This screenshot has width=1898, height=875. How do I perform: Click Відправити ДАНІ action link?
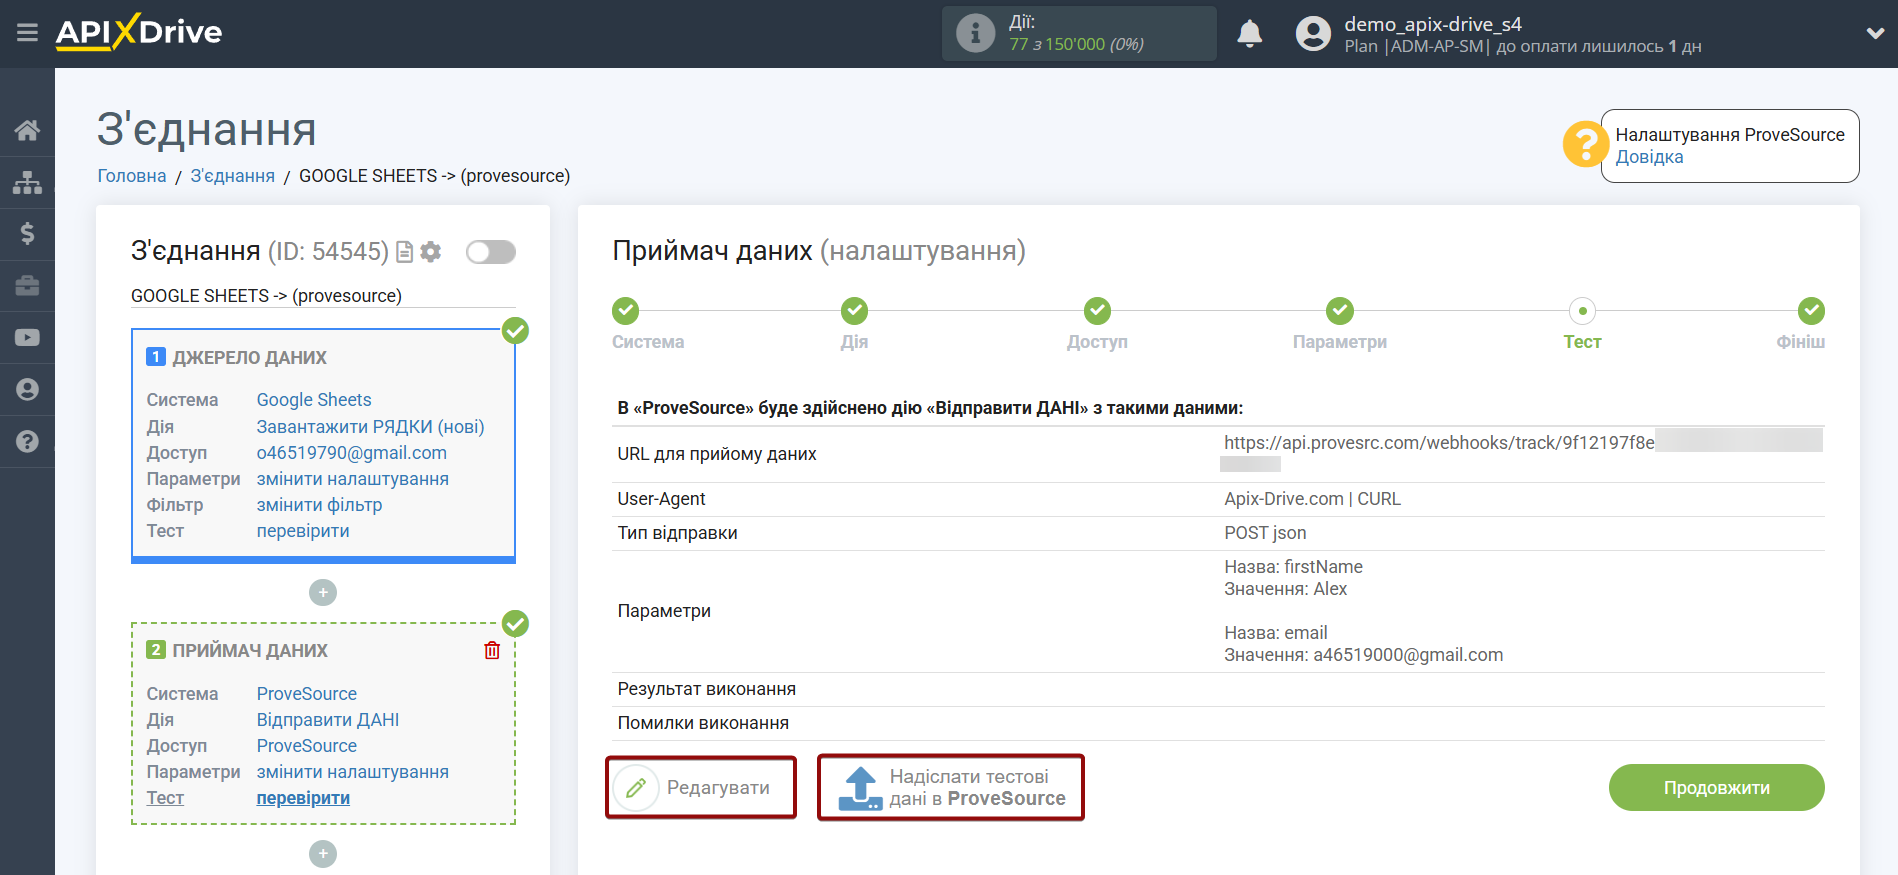tap(328, 720)
